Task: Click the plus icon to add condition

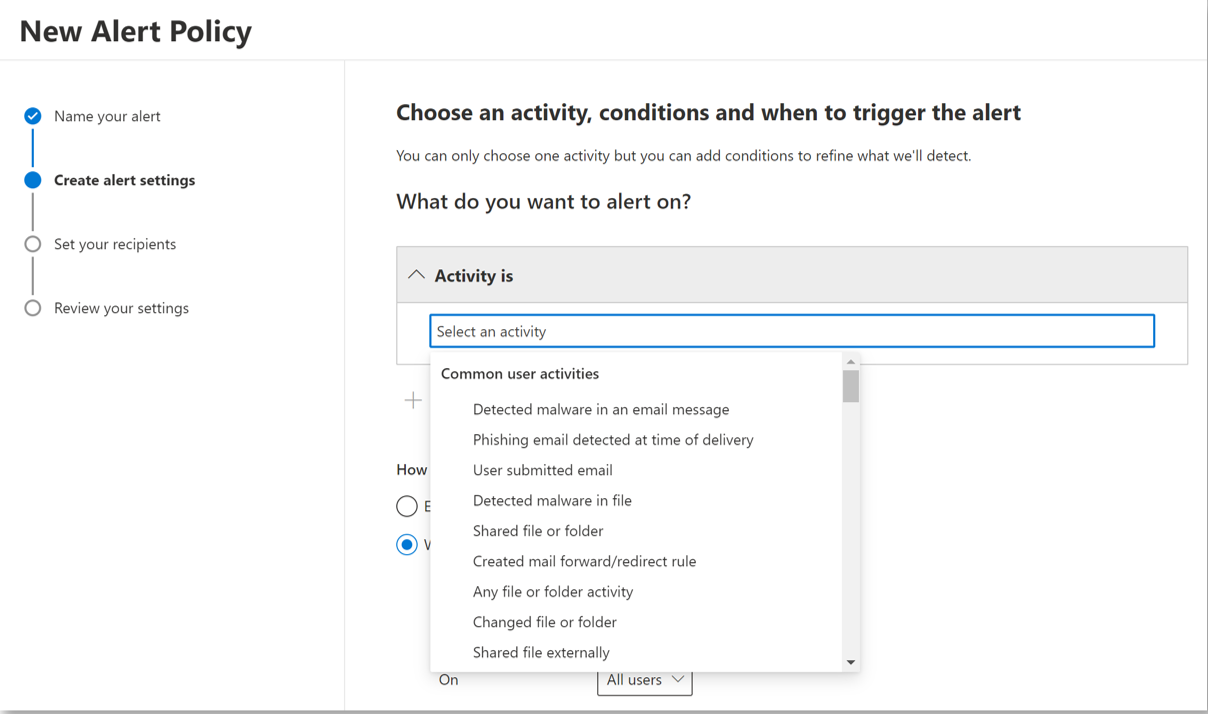Action: coord(413,400)
